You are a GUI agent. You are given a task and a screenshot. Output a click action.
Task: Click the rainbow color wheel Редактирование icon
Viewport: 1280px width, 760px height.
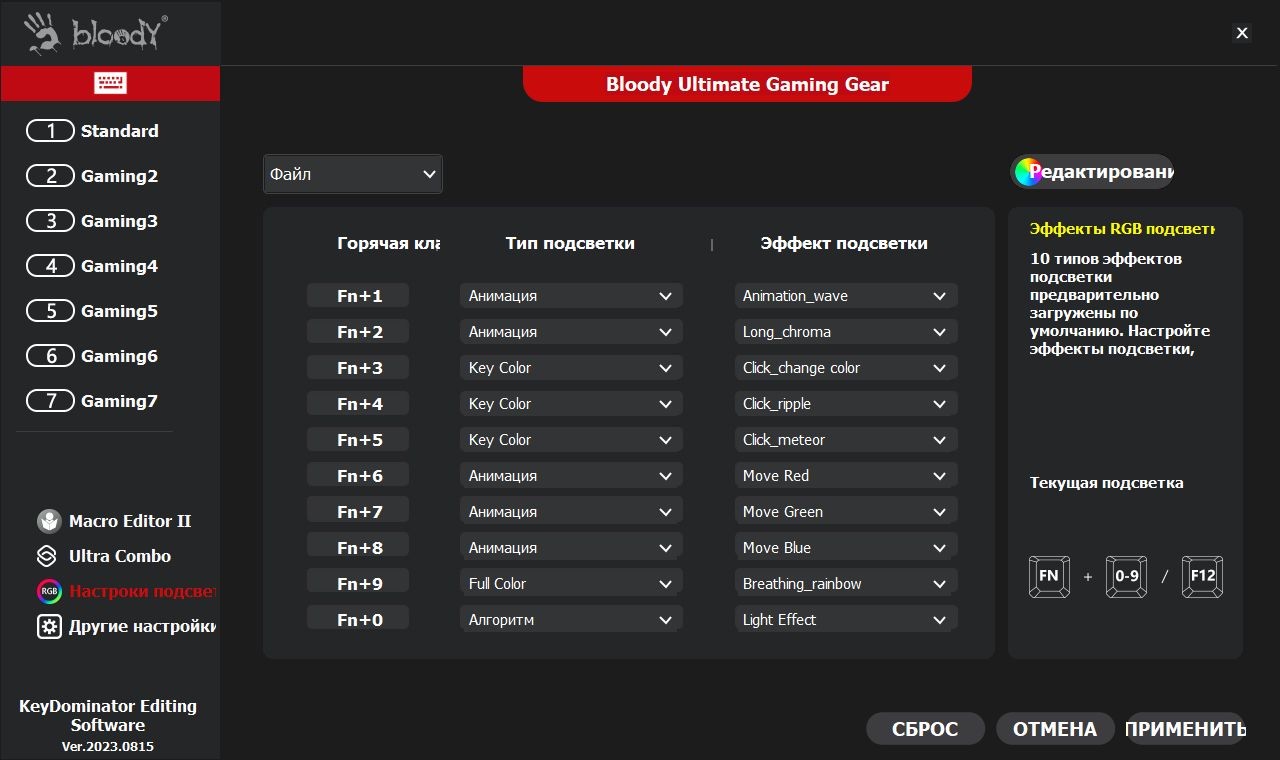1027,172
